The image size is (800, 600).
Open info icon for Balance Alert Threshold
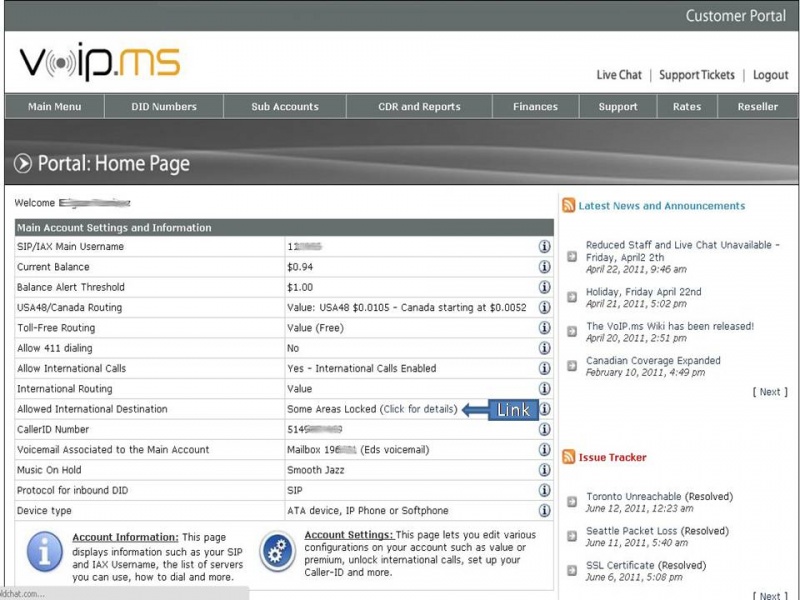click(544, 287)
